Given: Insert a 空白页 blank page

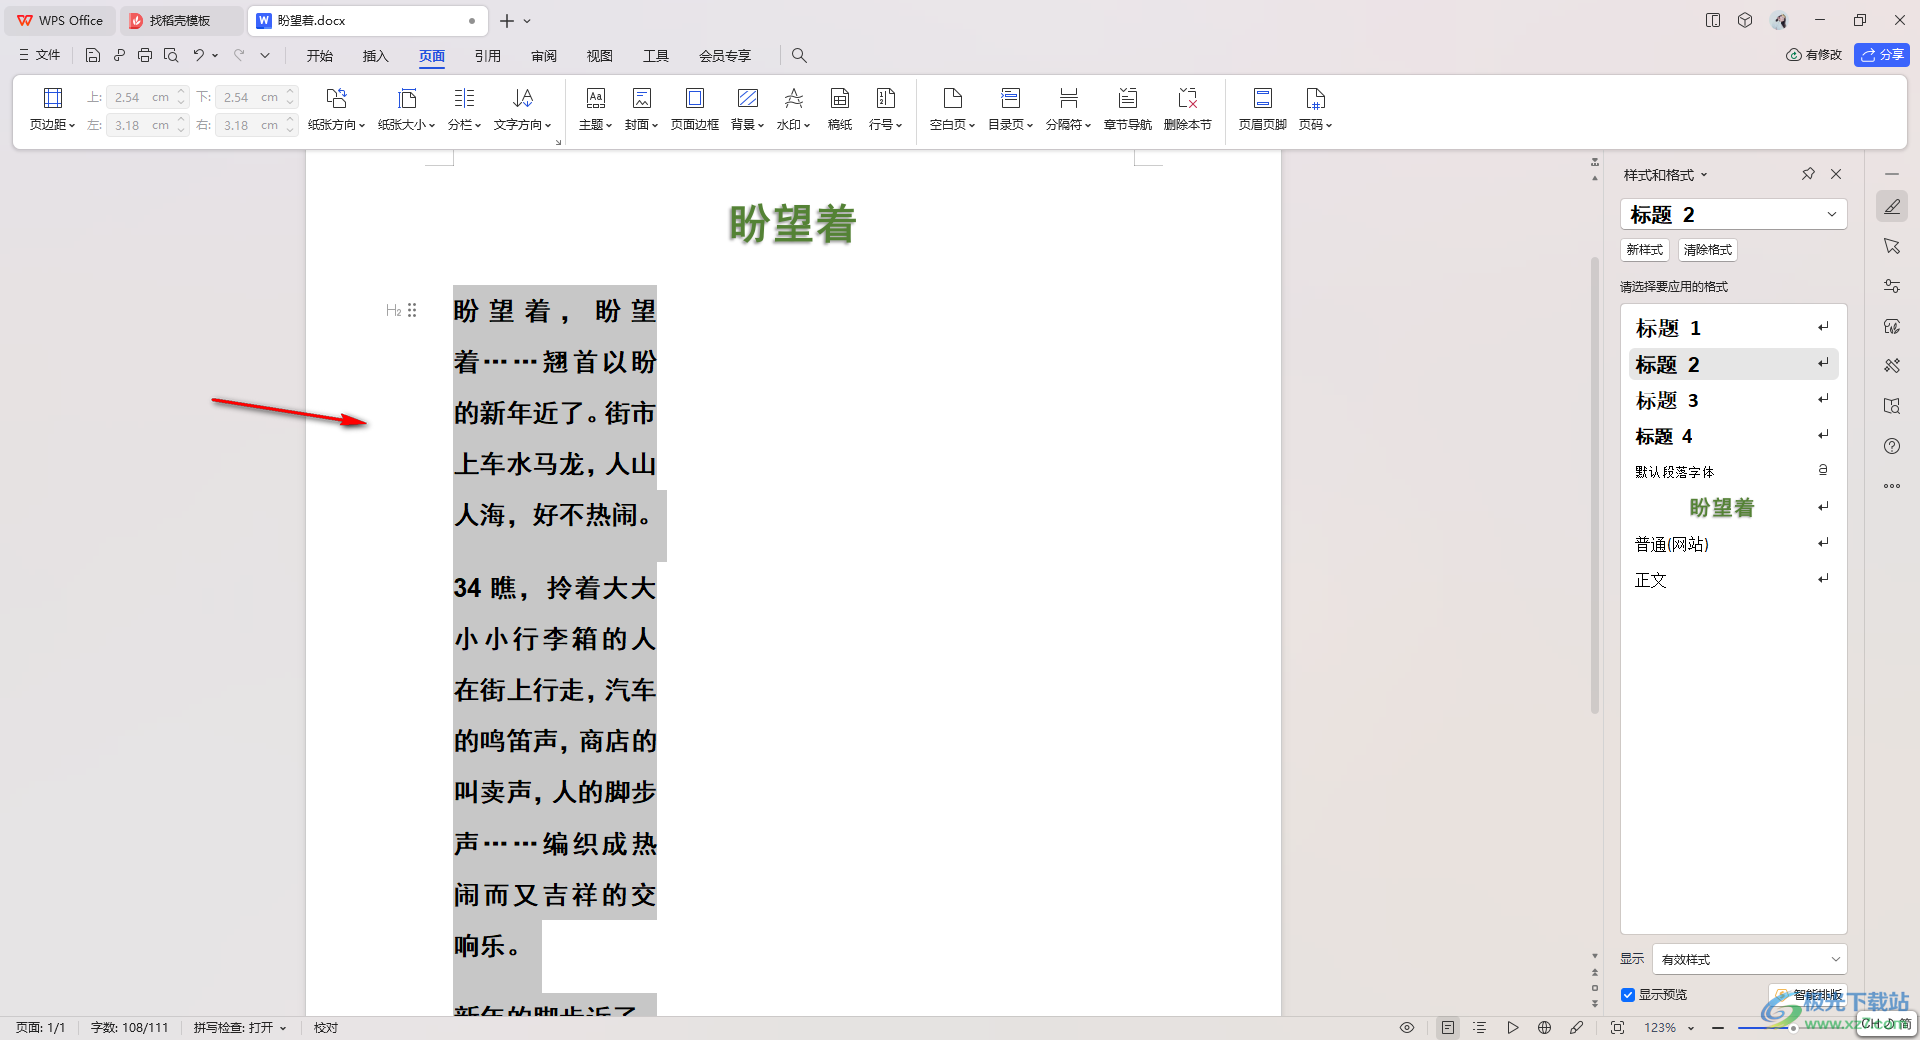Looking at the screenshot, I should pyautogui.click(x=952, y=109).
